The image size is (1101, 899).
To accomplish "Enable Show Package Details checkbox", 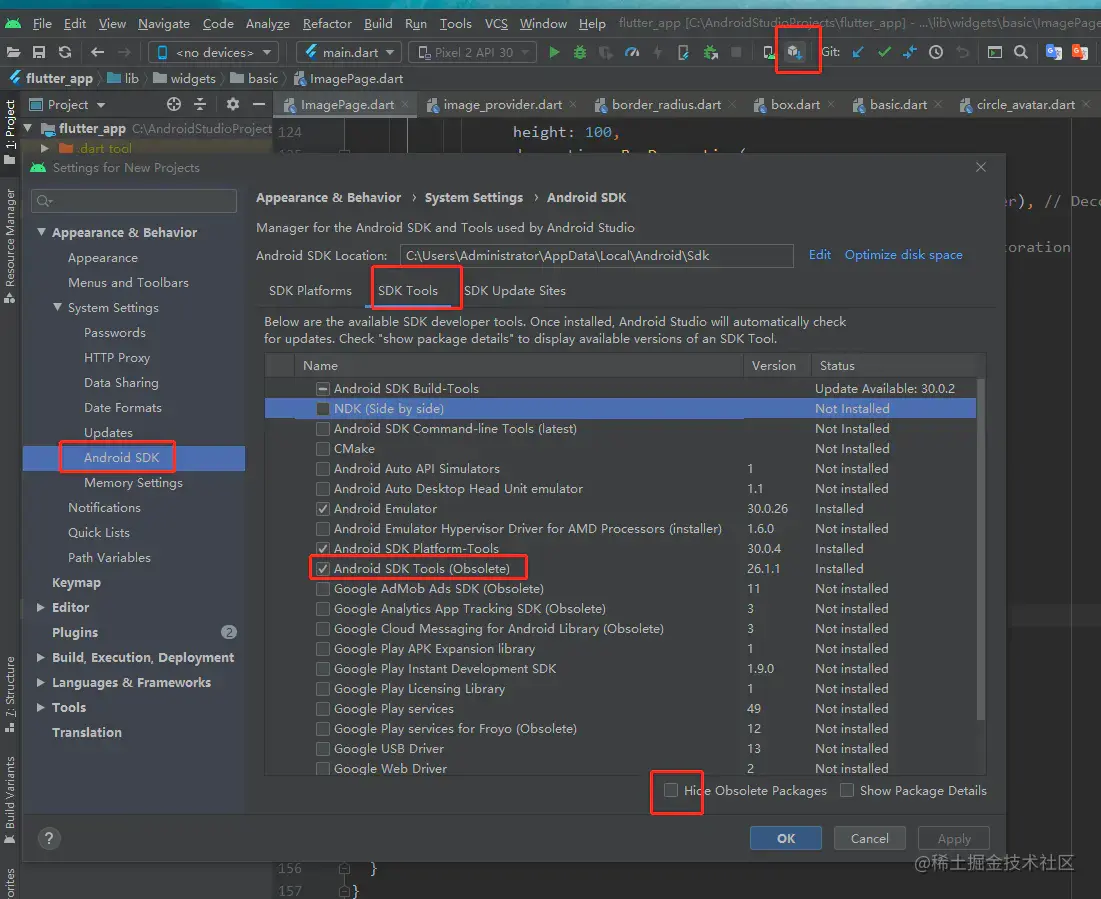I will point(848,790).
